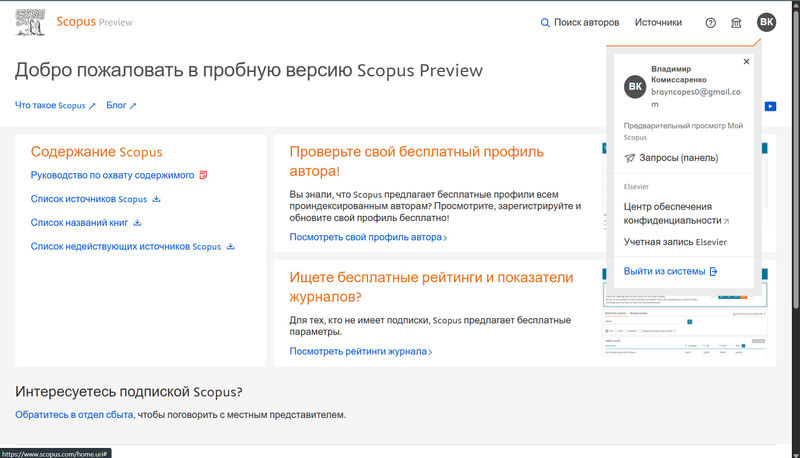
Task: Open Источники in the top navigation
Action: 658,23
